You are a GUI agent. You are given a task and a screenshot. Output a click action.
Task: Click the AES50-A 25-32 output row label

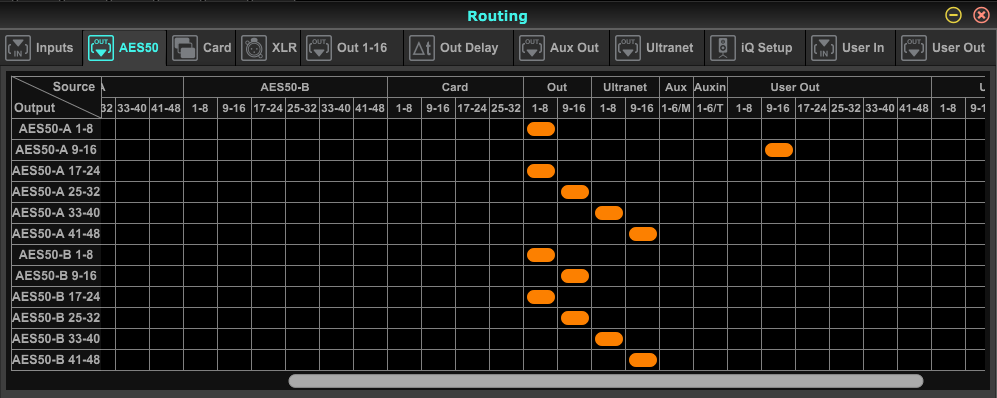pos(56,192)
